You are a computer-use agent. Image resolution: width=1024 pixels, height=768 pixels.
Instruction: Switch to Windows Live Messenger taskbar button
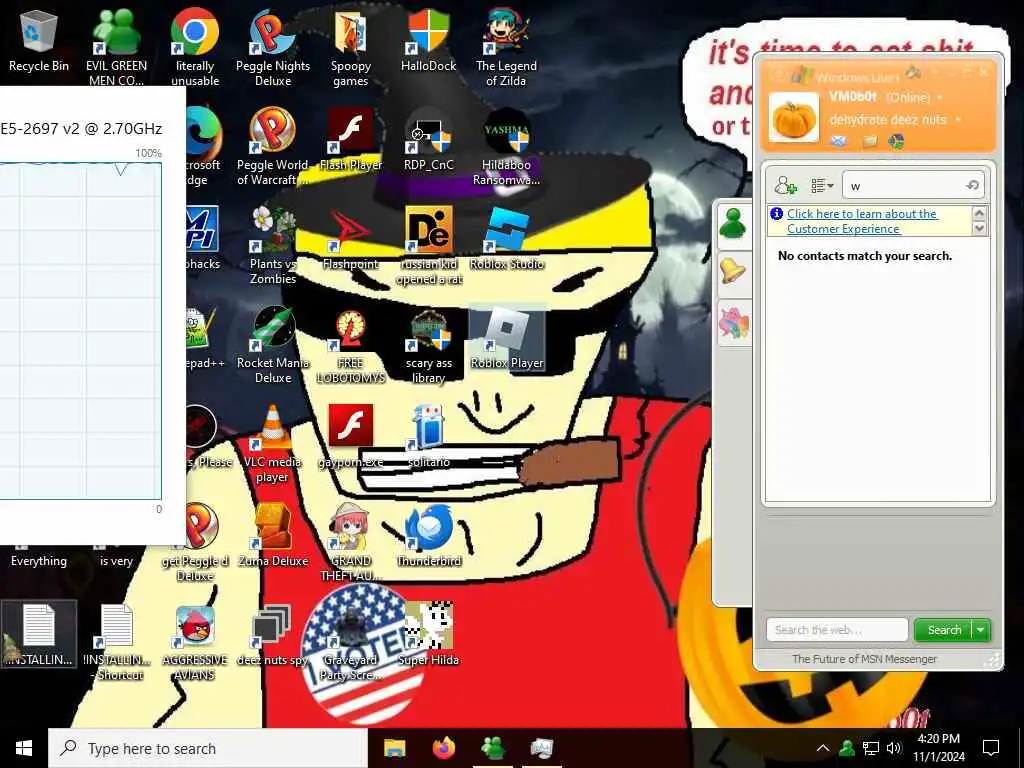(492, 748)
